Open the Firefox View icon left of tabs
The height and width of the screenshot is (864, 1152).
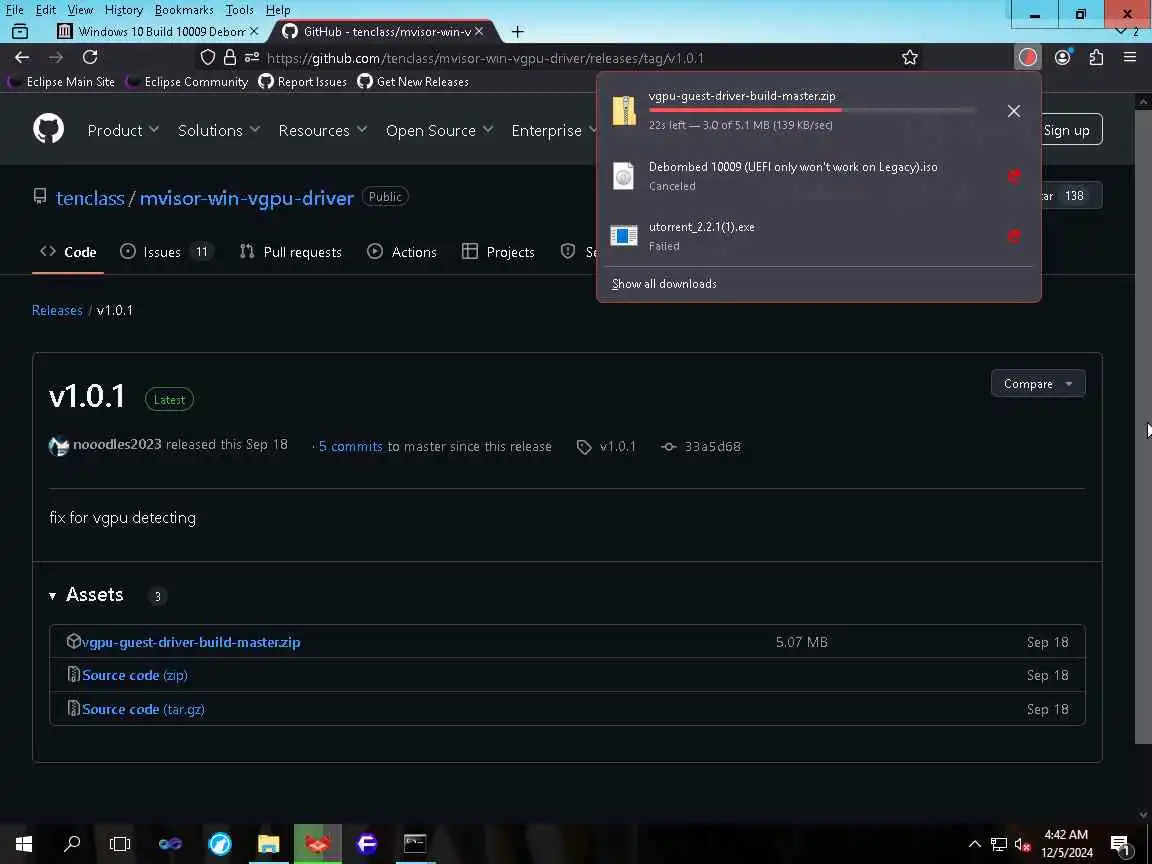[x=20, y=32]
